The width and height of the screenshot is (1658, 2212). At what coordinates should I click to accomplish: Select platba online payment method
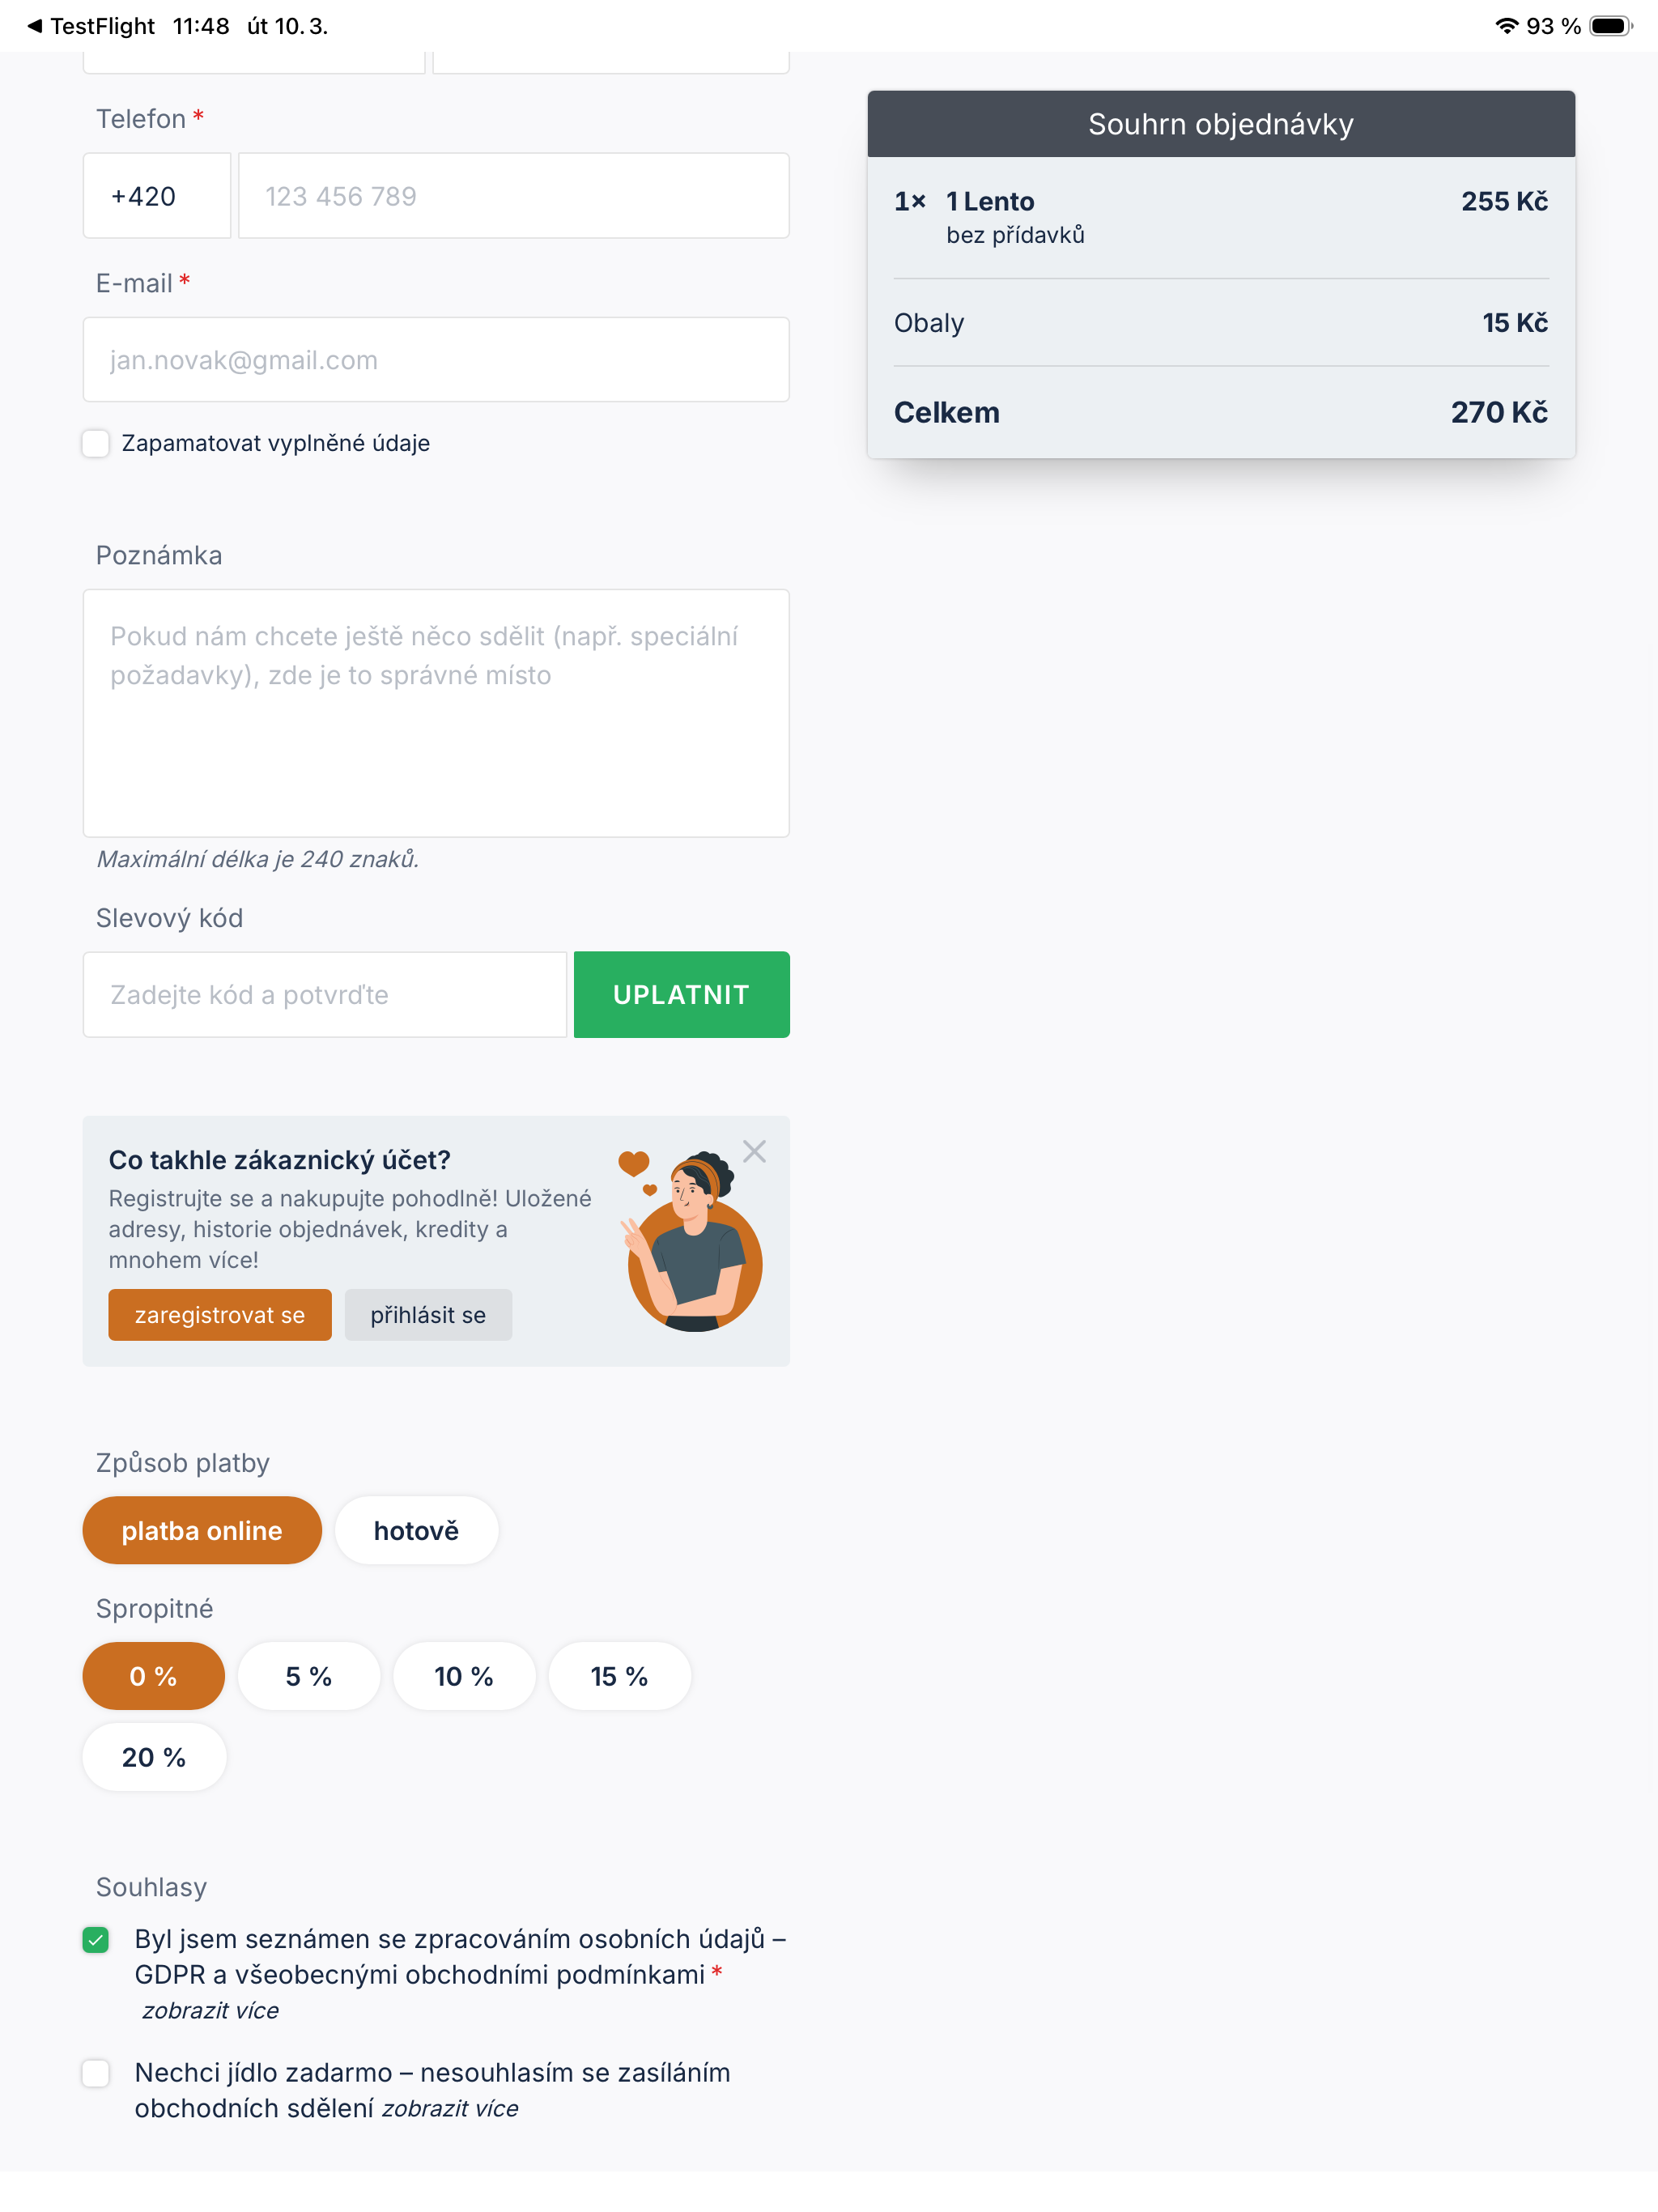point(202,1530)
